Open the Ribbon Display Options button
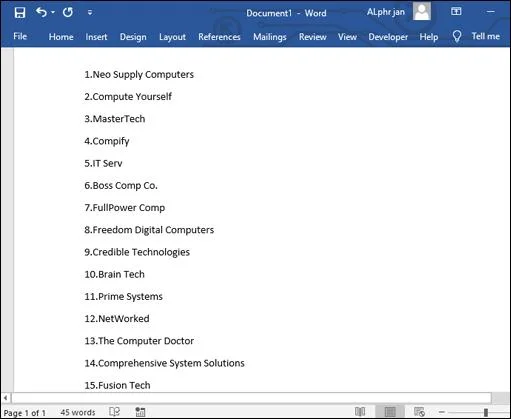The height and width of the screenshot is (419, 511). click(456, 12)
